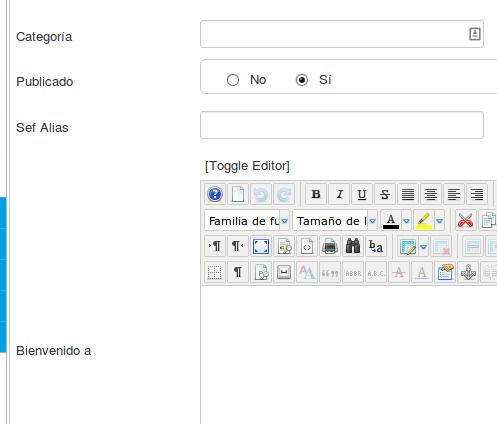Screen dimensions: 497x424
Task: Center align text
Action: tap(431, 194)
